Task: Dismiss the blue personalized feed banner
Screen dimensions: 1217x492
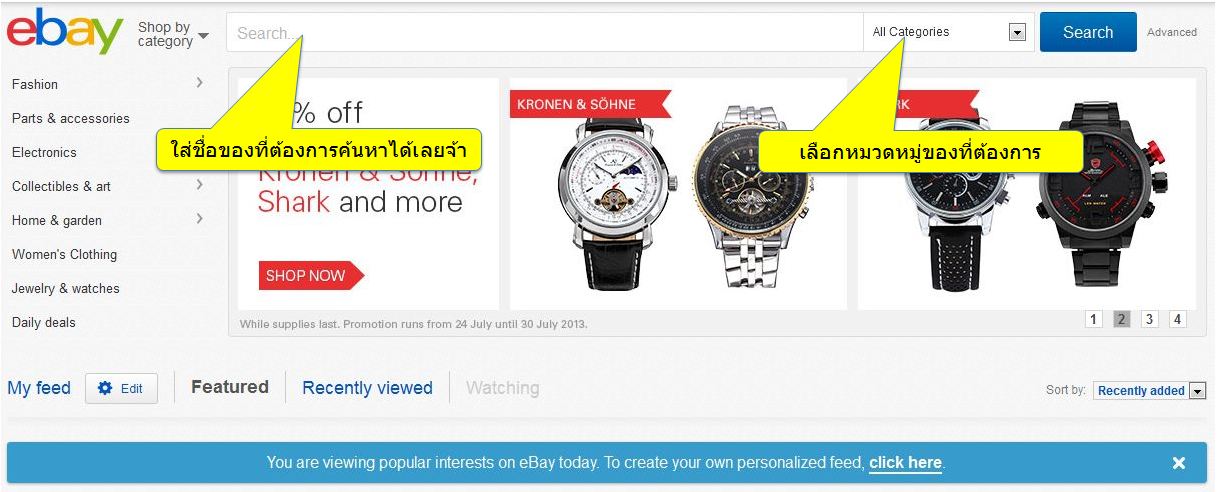Action: 1179,463
